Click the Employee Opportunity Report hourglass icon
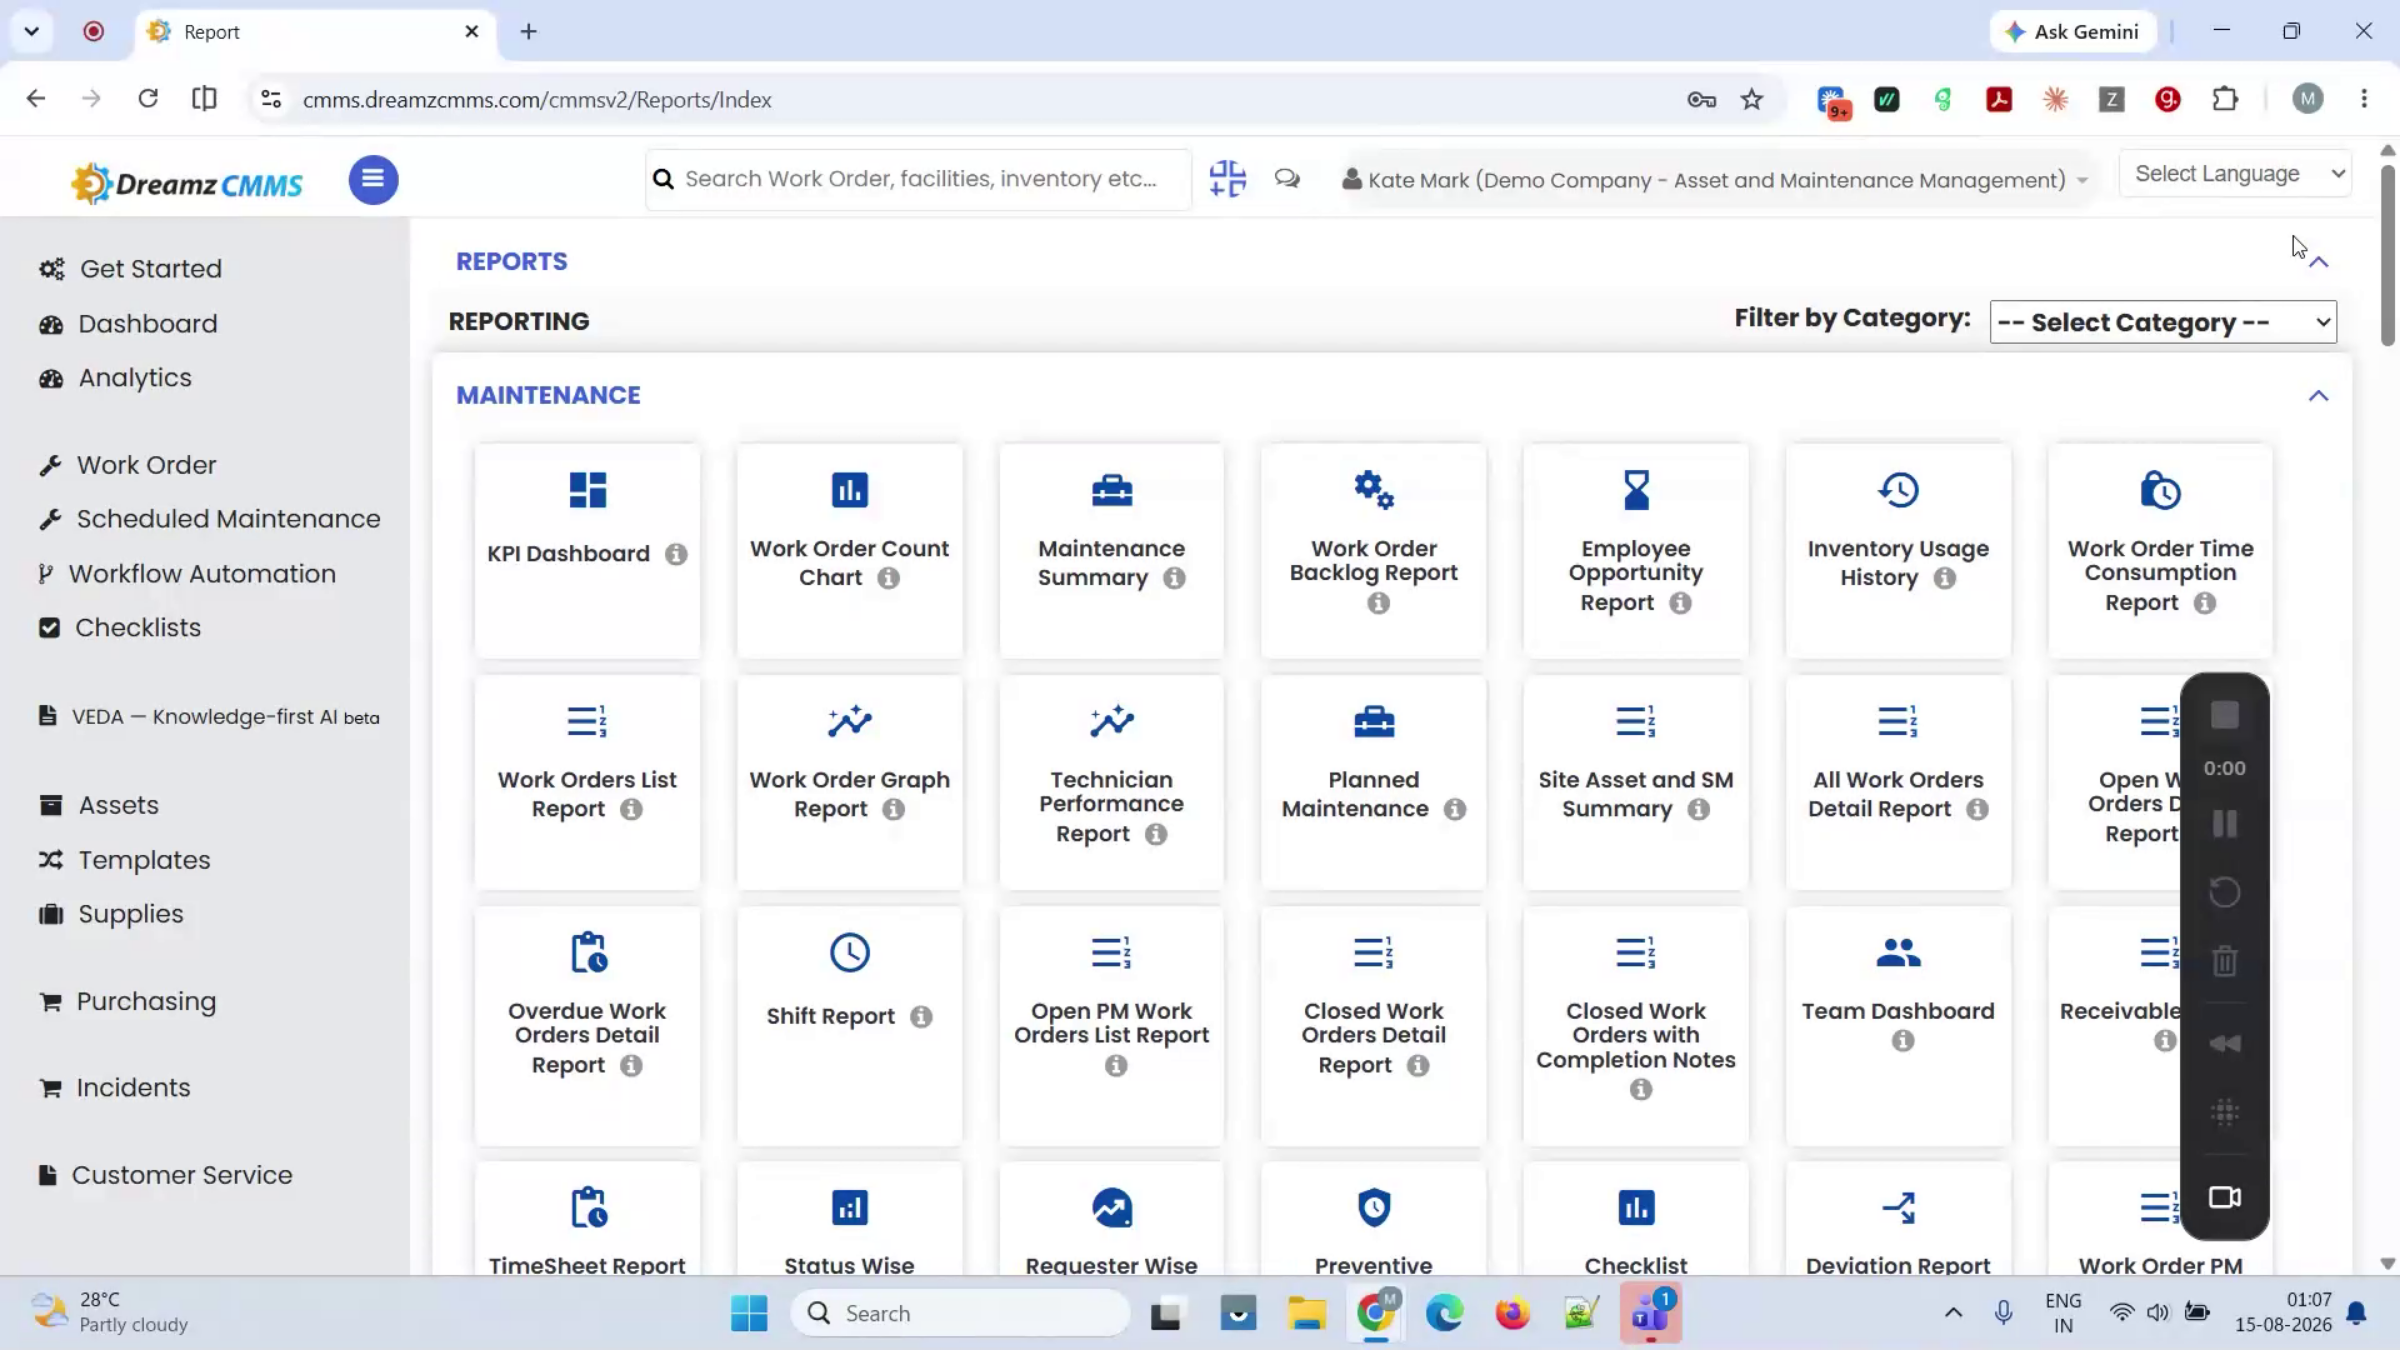Image resolution: width=2400 pixels, height=1350 pixels. (1636, 490)
